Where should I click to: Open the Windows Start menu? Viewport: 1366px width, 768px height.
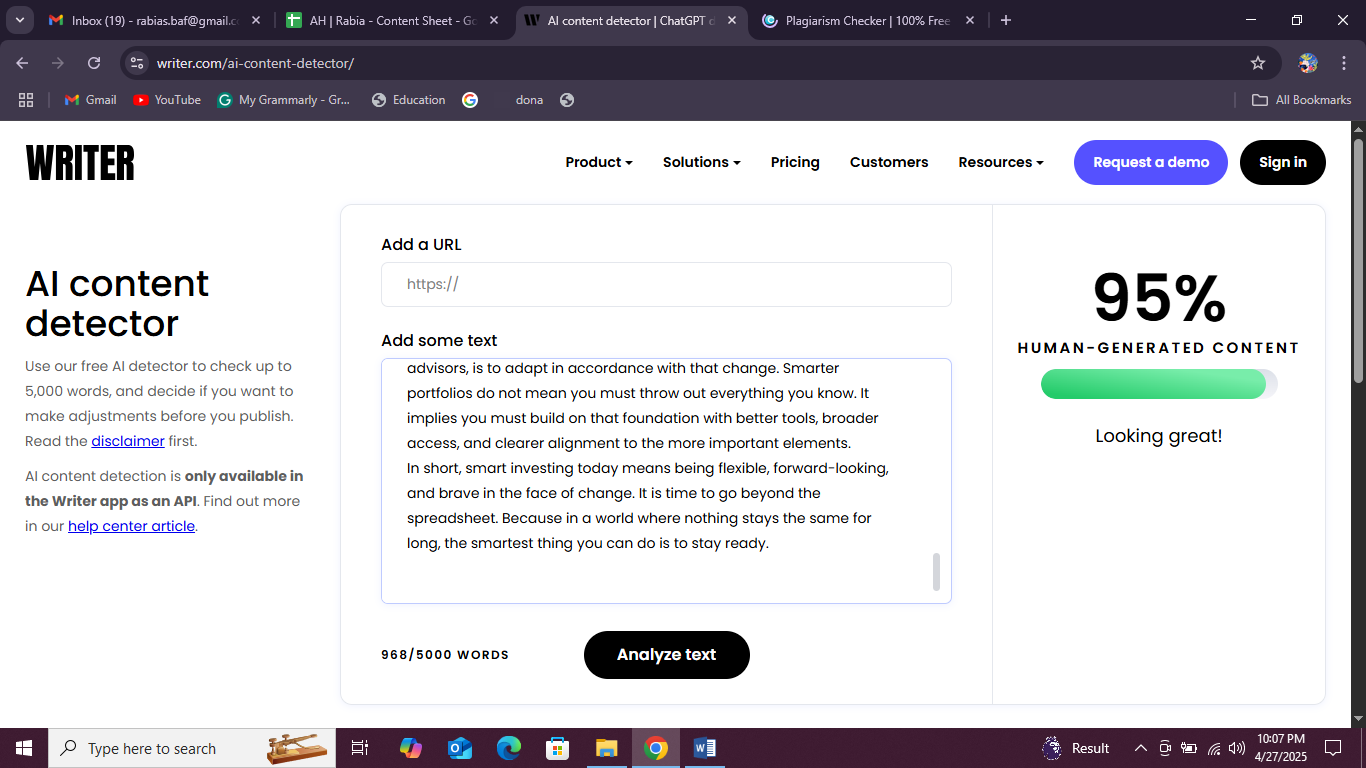(24, 748)
